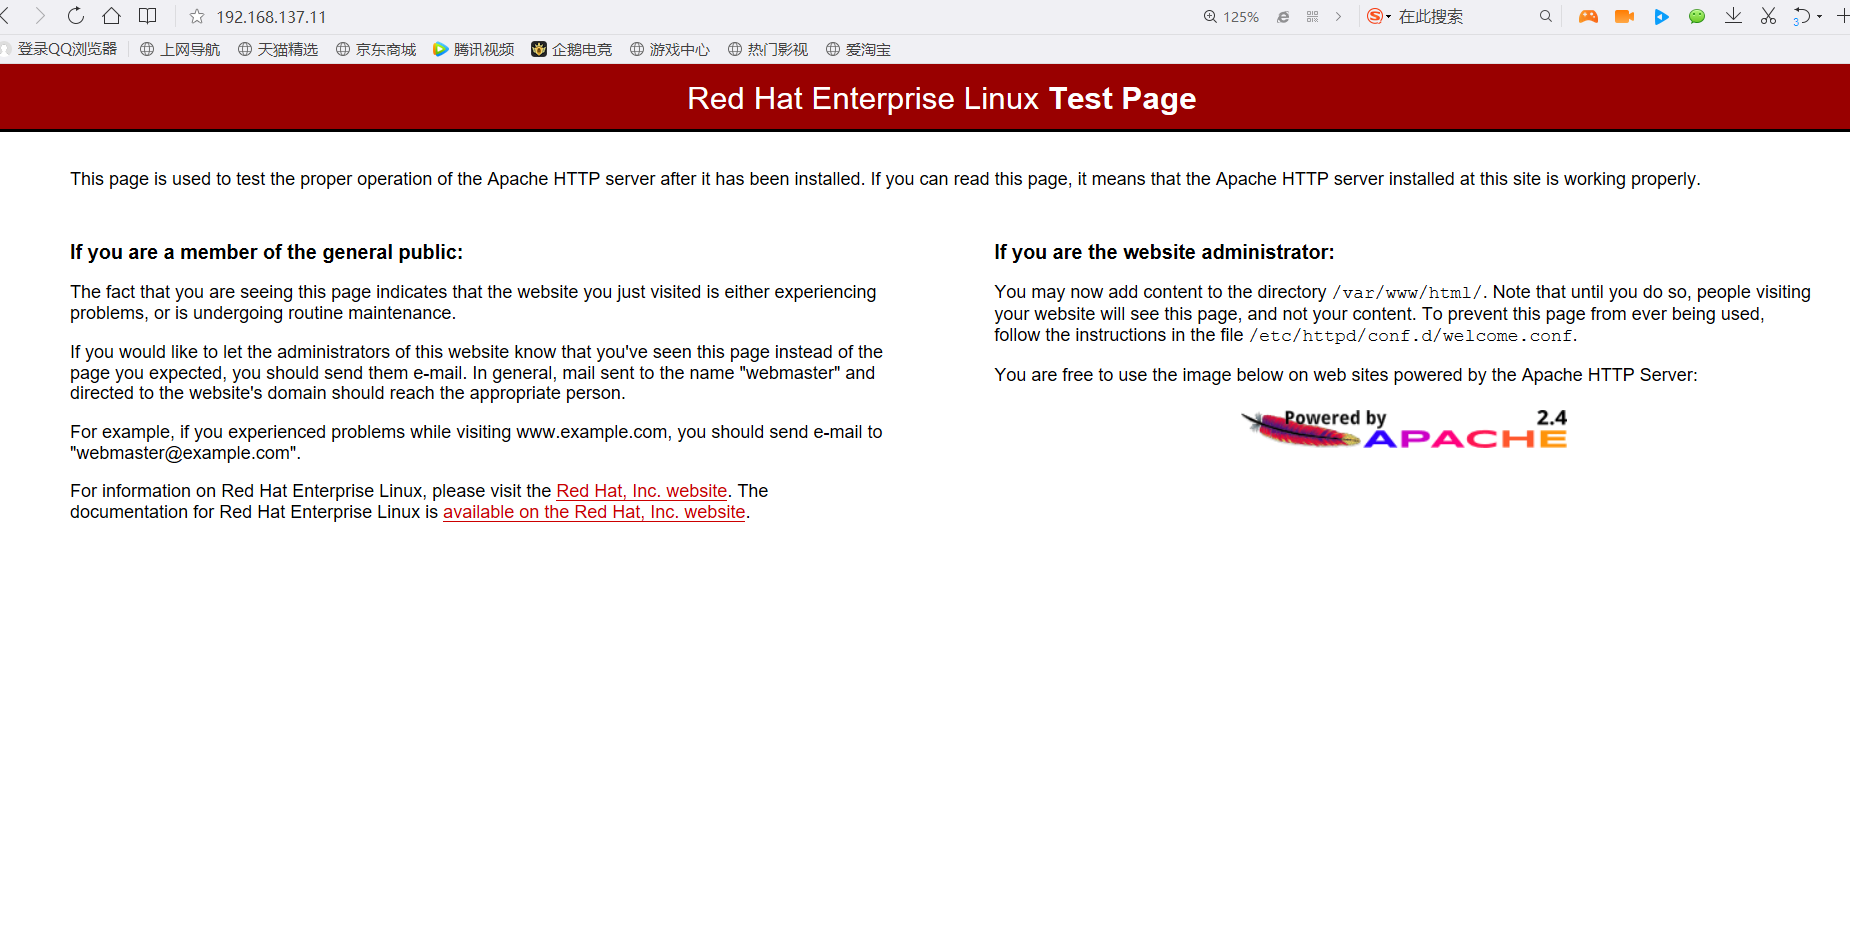Screen dimensions: 1850x943
Task: Expand the undo closed-tabs dropdown arrow
Action: pyautogui.click(x=1819, y=16)
